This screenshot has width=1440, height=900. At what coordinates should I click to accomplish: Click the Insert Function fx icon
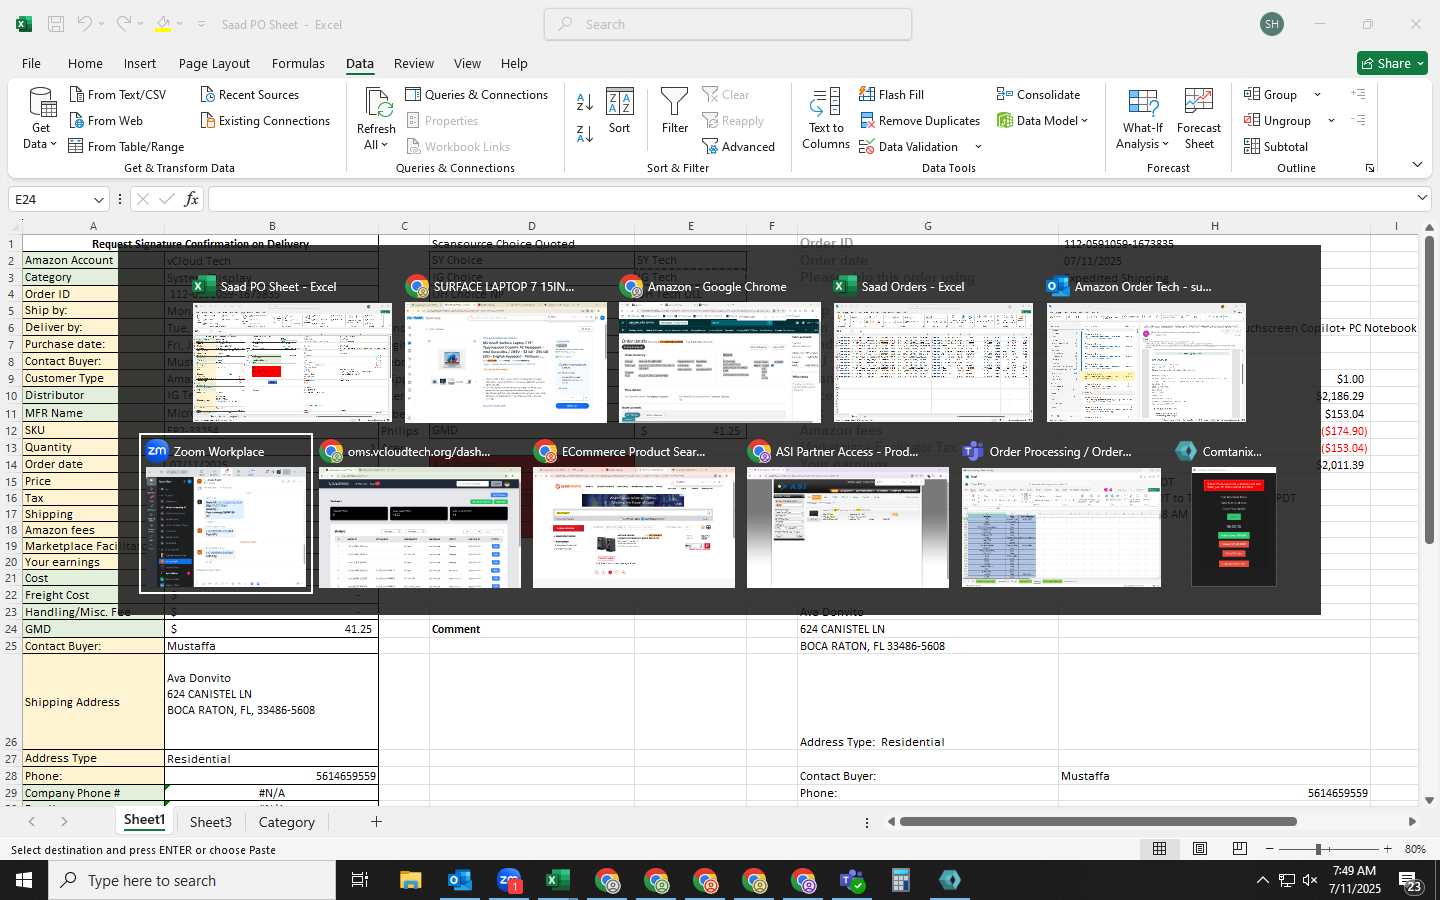[191, 199]
